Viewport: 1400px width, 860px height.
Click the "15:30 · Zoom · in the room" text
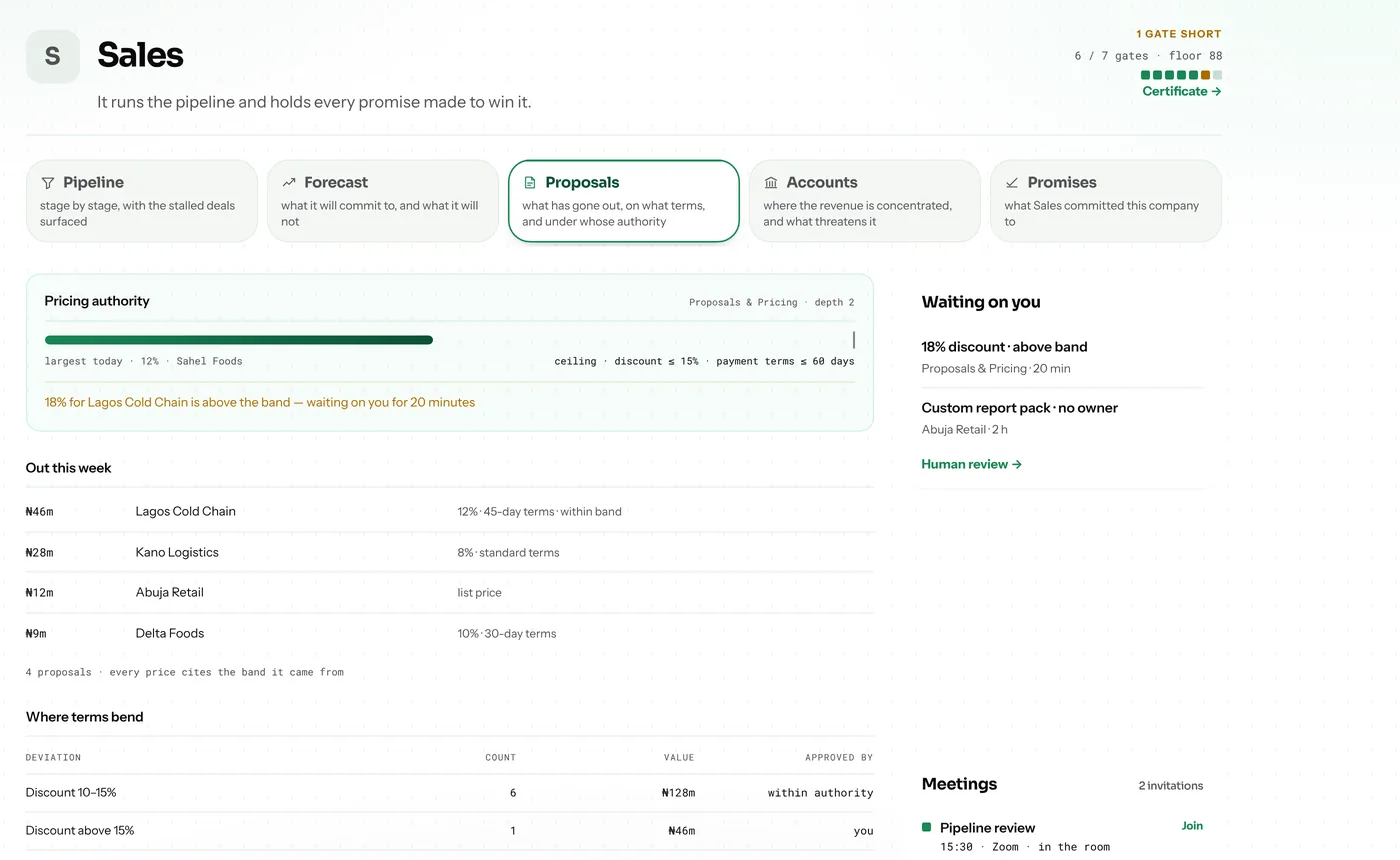(1025, 847)
